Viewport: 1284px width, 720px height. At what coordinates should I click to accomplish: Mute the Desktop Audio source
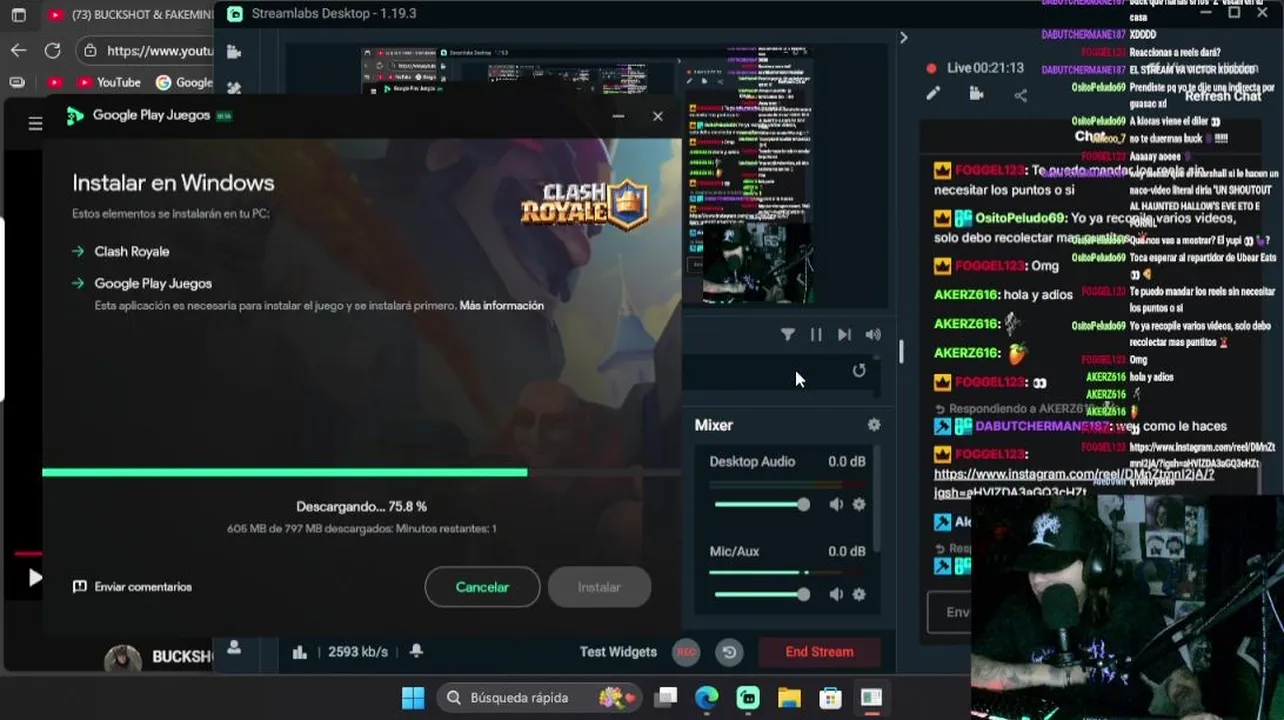point(836,505)
